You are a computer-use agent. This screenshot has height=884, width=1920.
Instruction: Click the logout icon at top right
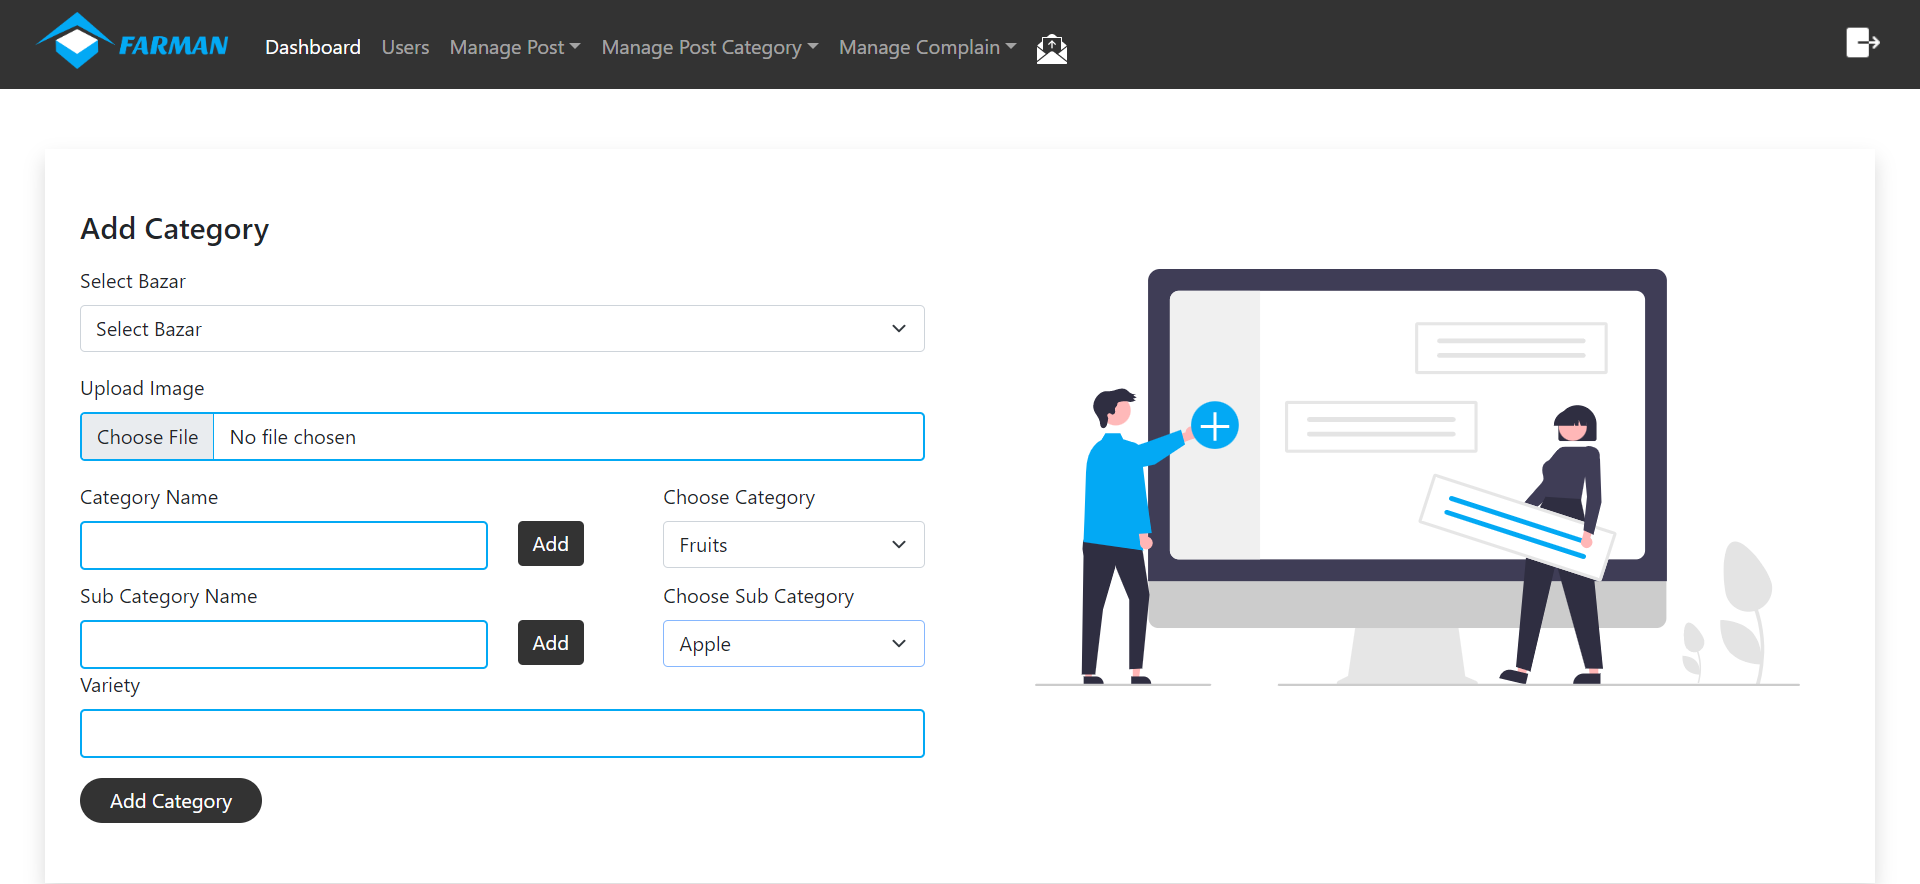(1862, 43)
